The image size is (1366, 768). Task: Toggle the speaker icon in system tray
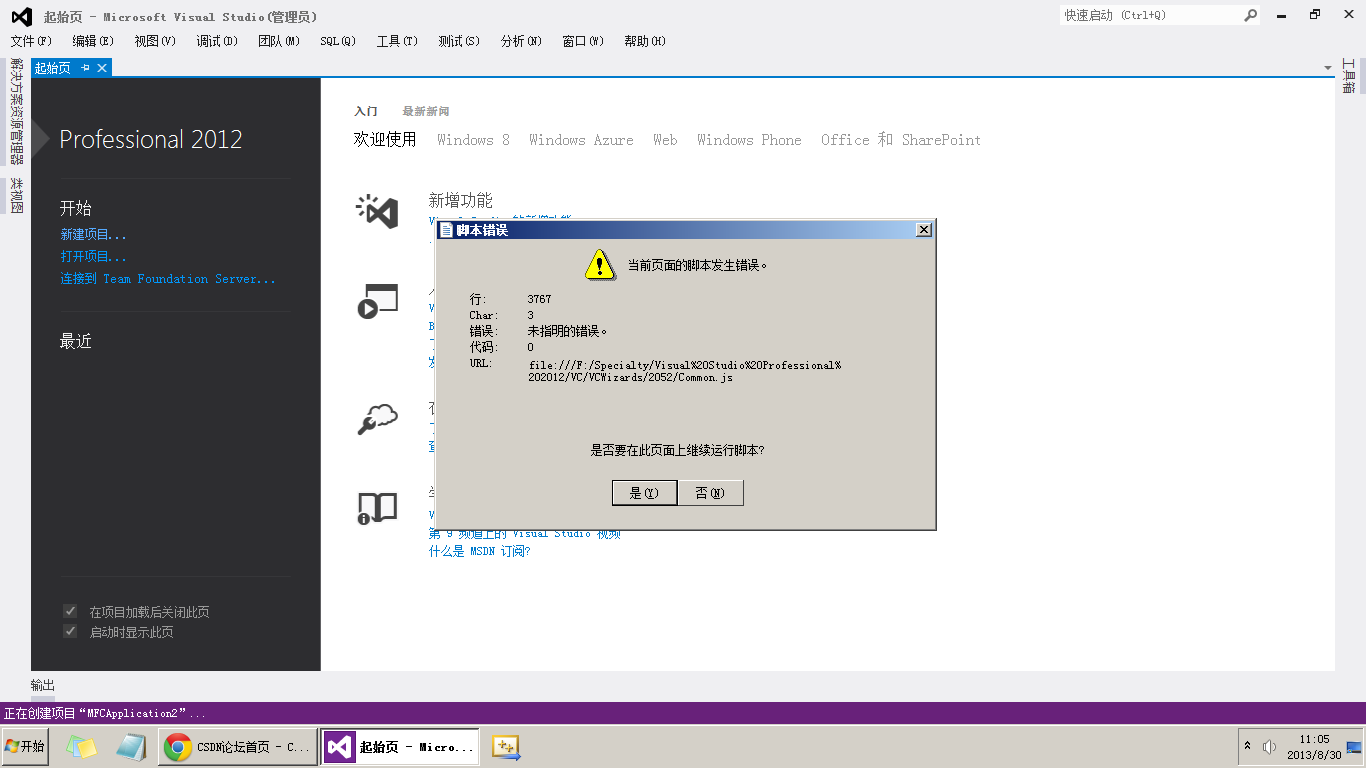click(1268, 746)
